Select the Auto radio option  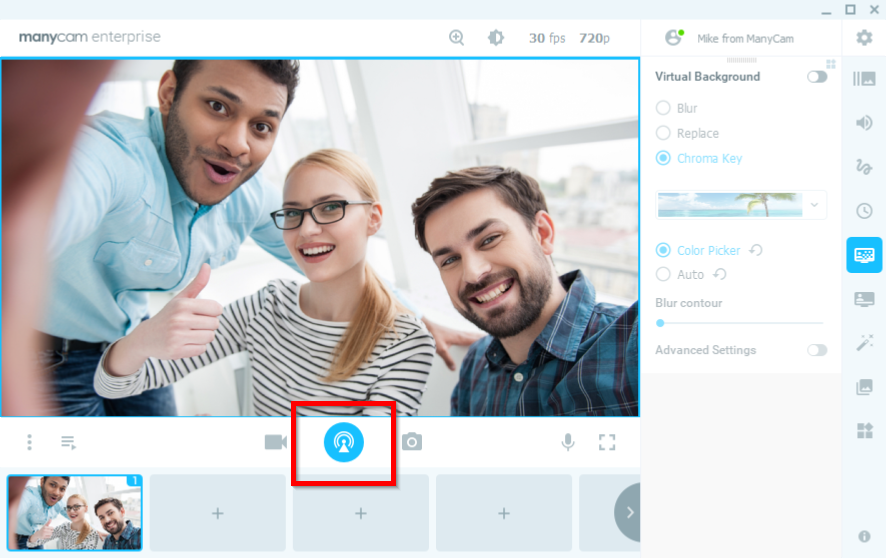(x=663, y=274)
